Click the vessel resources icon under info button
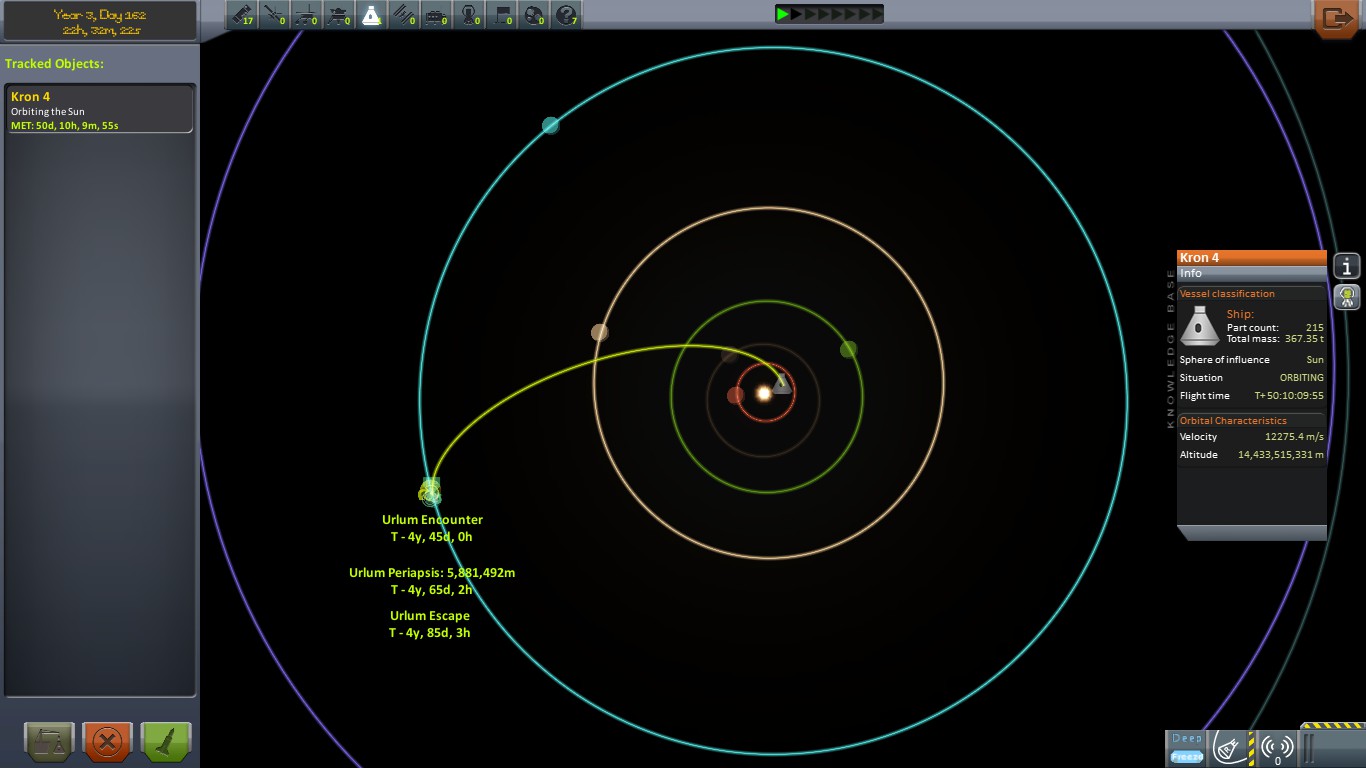The image size is (1366, 768). tap(1347, 297)
